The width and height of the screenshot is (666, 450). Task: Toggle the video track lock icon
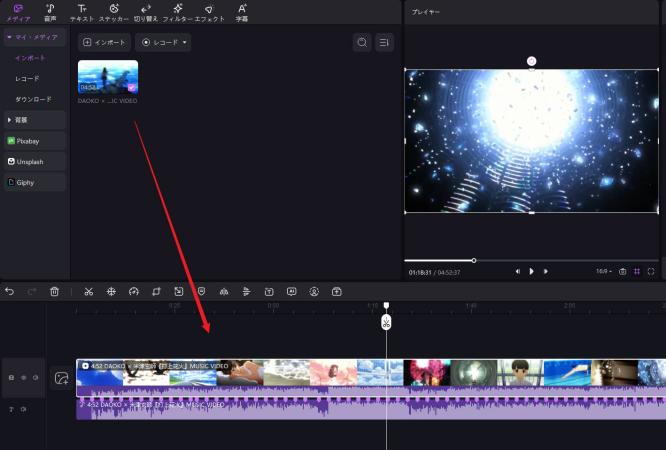point(11,378)
